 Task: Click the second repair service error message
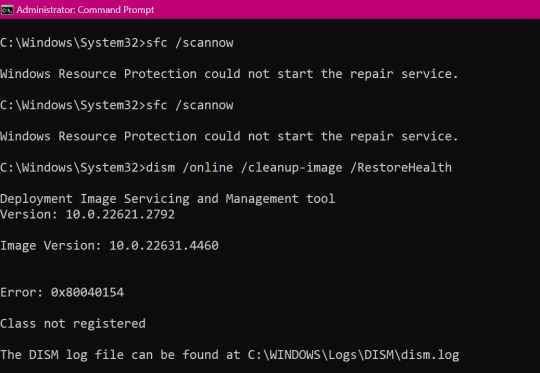click(x=229, y=136)
